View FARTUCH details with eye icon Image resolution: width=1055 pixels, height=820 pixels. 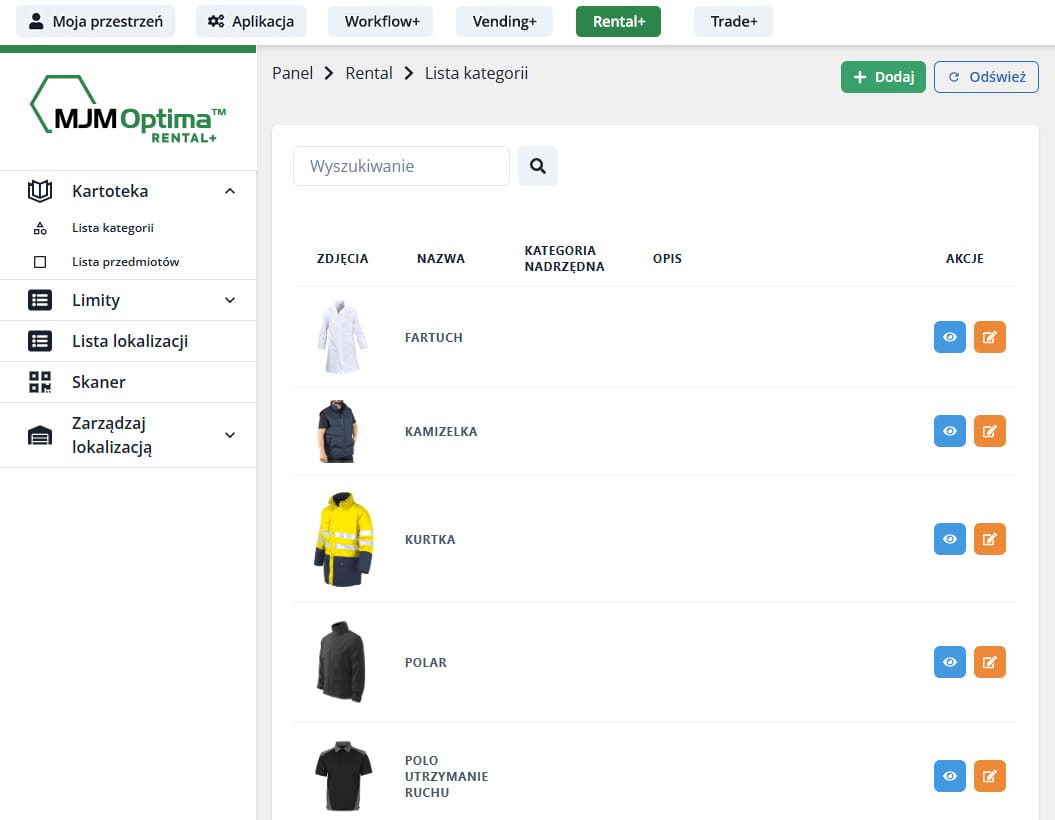pyautogui.click(x=949, y=338)
